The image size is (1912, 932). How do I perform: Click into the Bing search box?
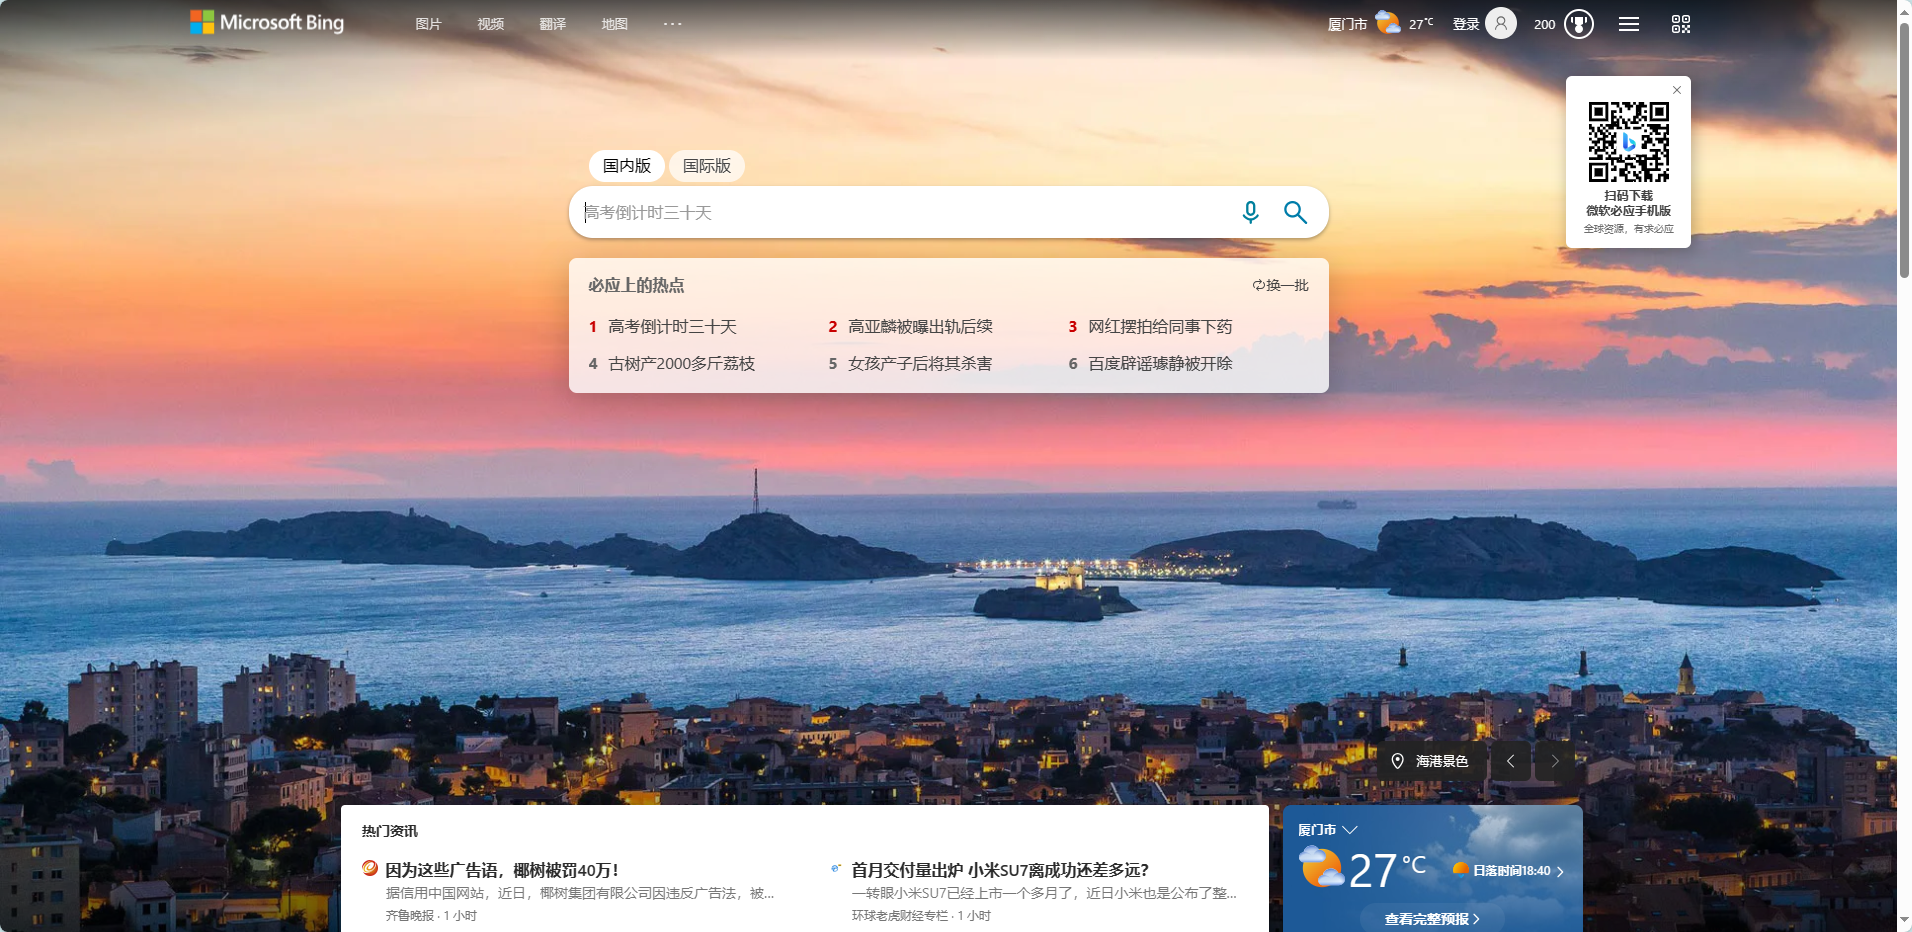900,212
